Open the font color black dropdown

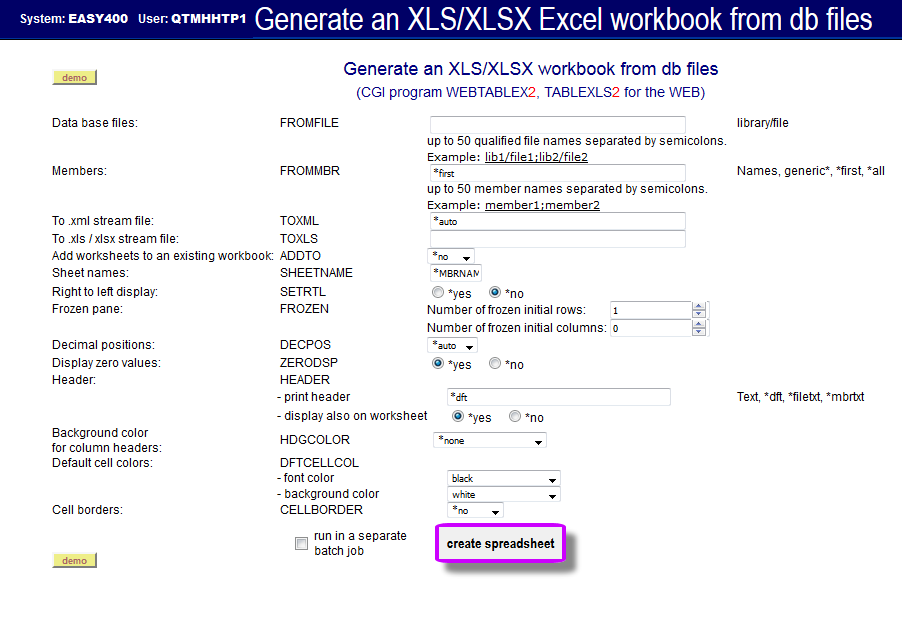503,479
